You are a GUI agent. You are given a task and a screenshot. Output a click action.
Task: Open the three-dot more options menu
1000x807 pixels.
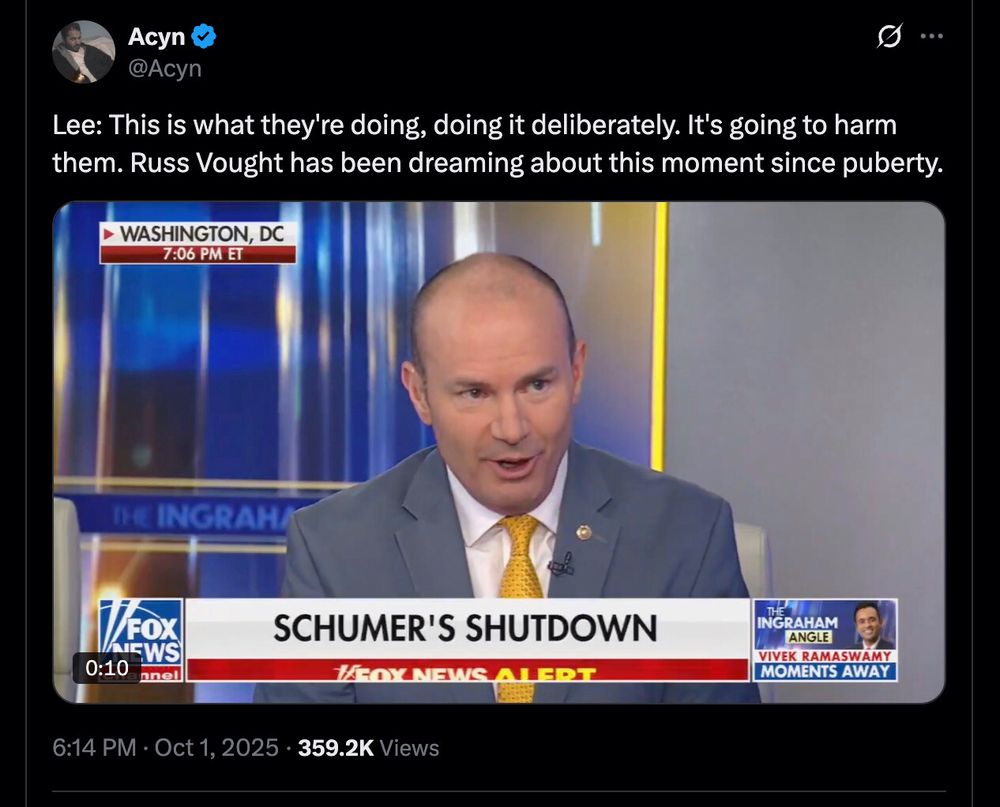(932, 36)
